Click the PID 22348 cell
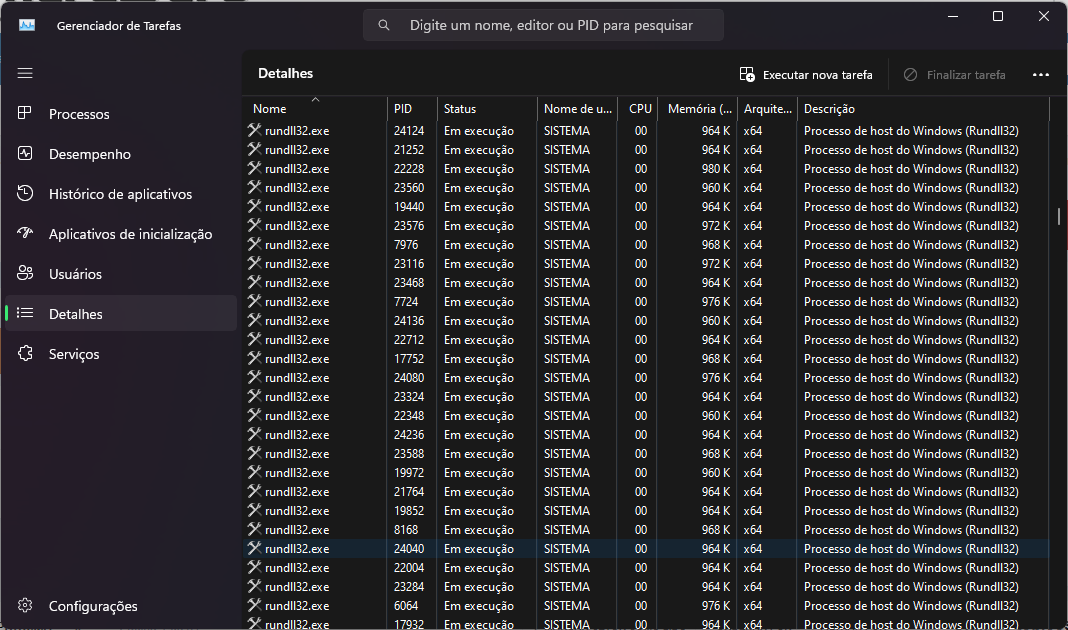The image size is (1068, 630). 409,415
